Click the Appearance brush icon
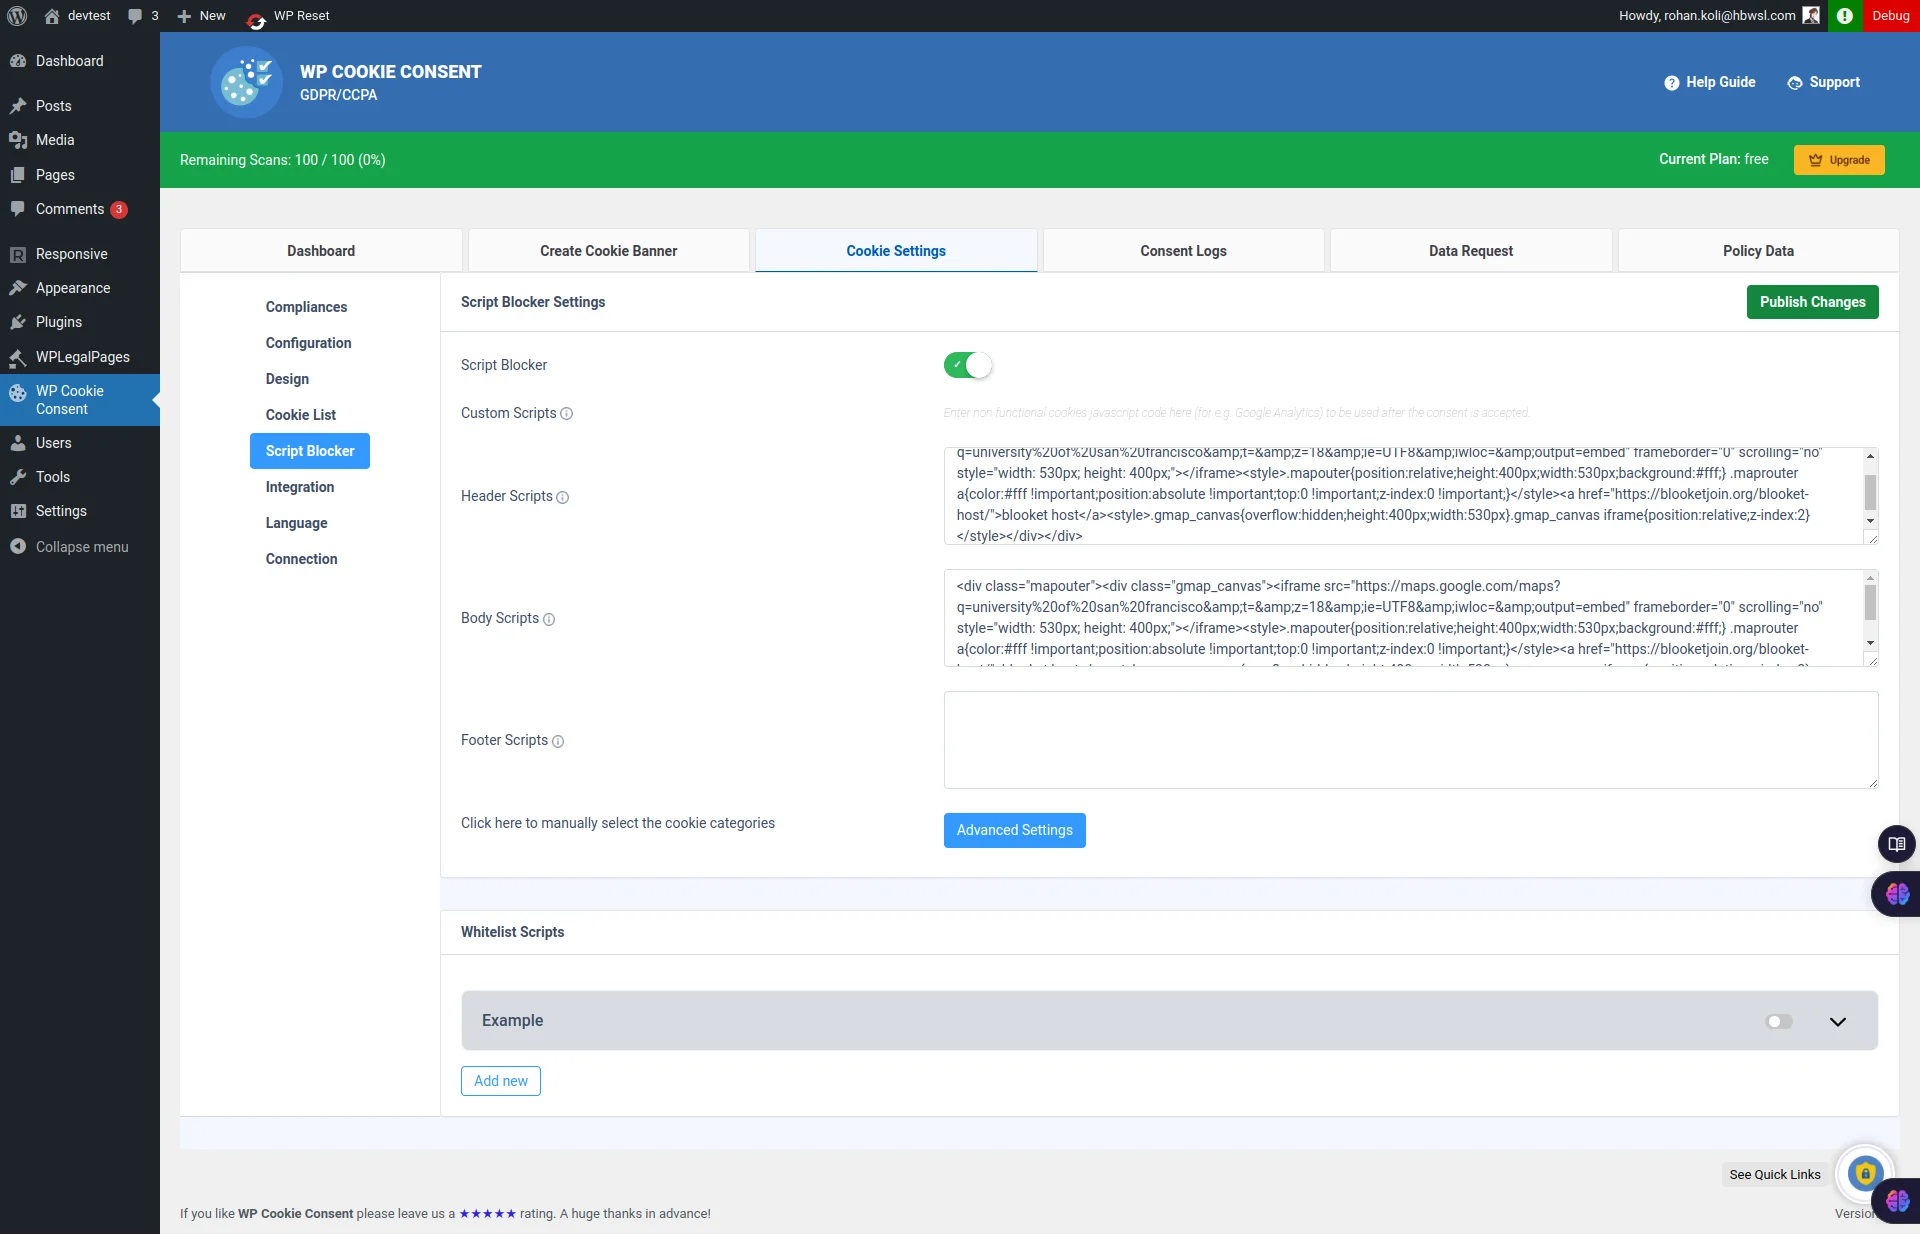Screen dimensions: 1920x1235 click(18, 288)
